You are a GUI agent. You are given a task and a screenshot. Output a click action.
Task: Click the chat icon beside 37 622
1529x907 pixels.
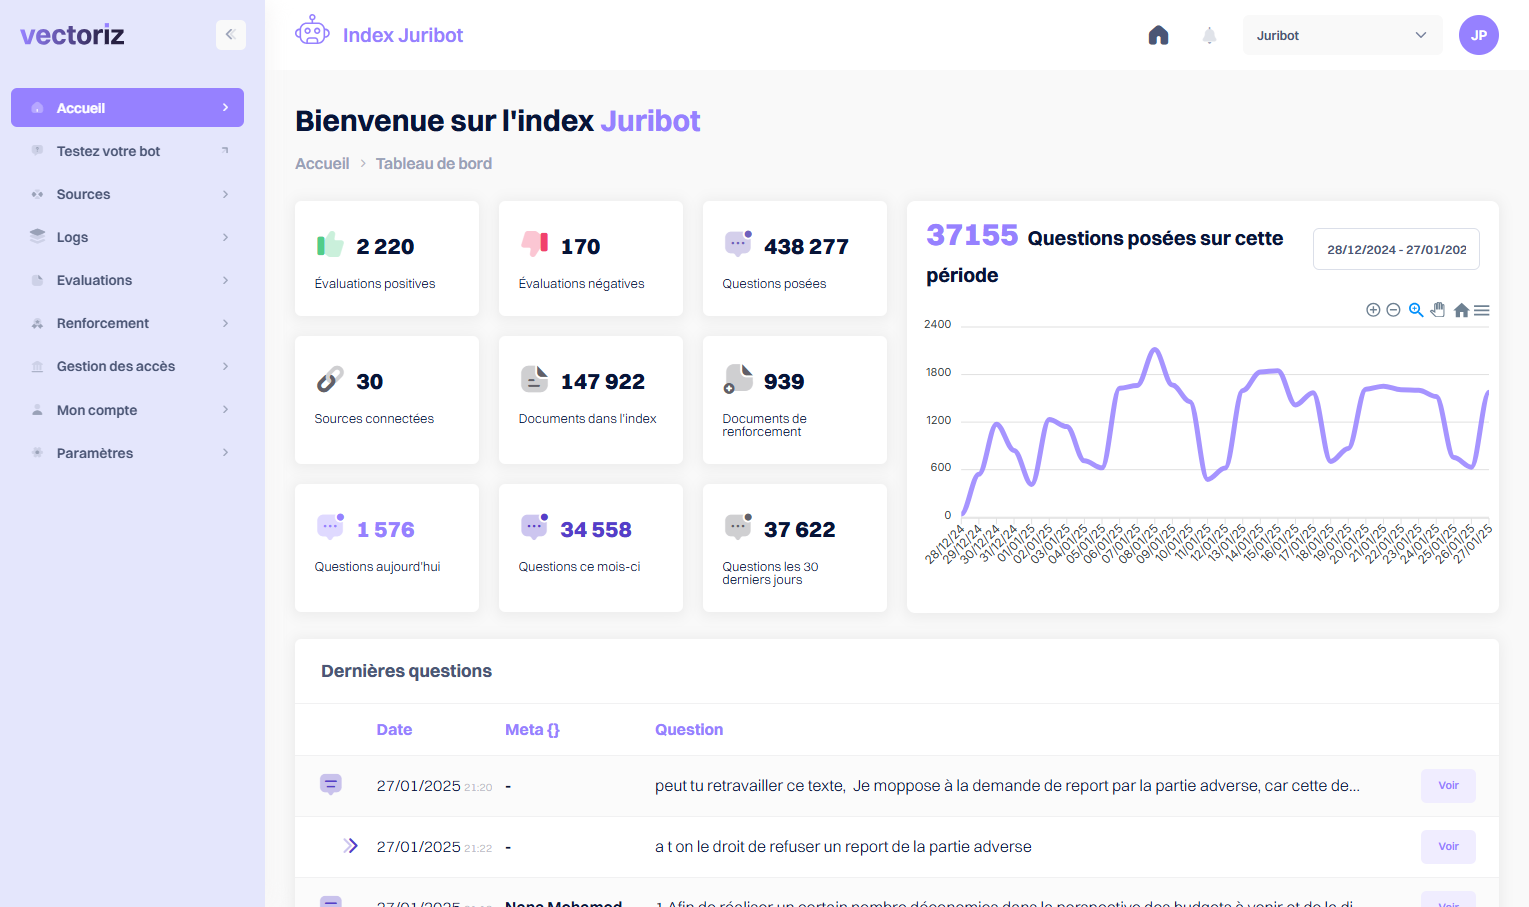click(x=738, y=527)
